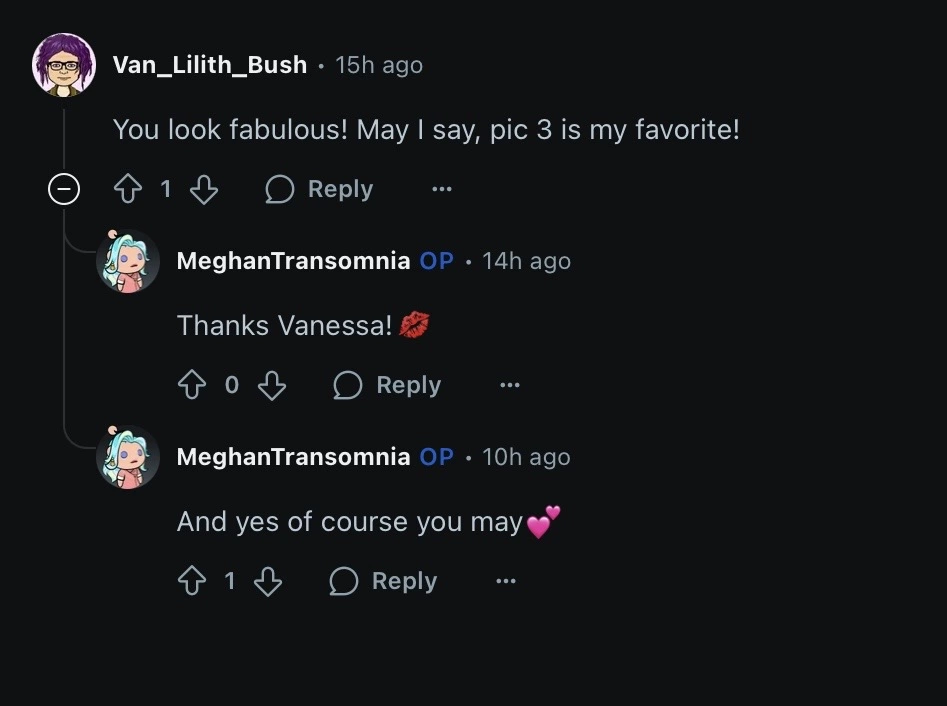Upvote Van_Lilith_Bush's comment

(128, 189)
